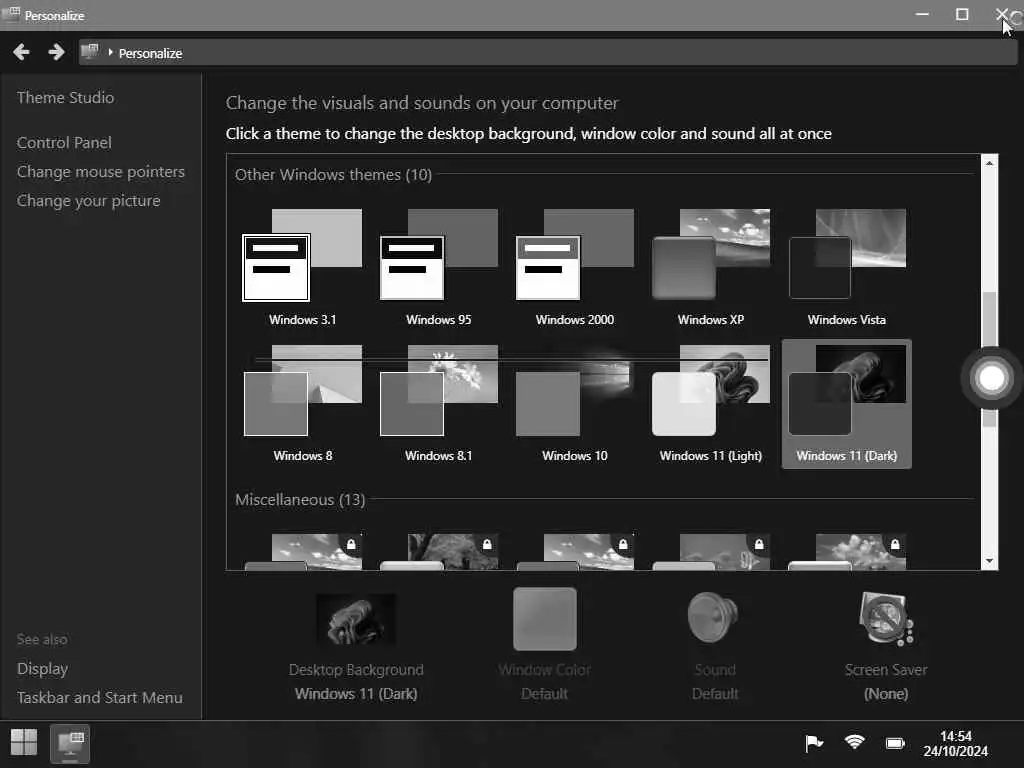Open Window Color swatch setting
The height and width of the screenshot is (768, 1024).
545,619
